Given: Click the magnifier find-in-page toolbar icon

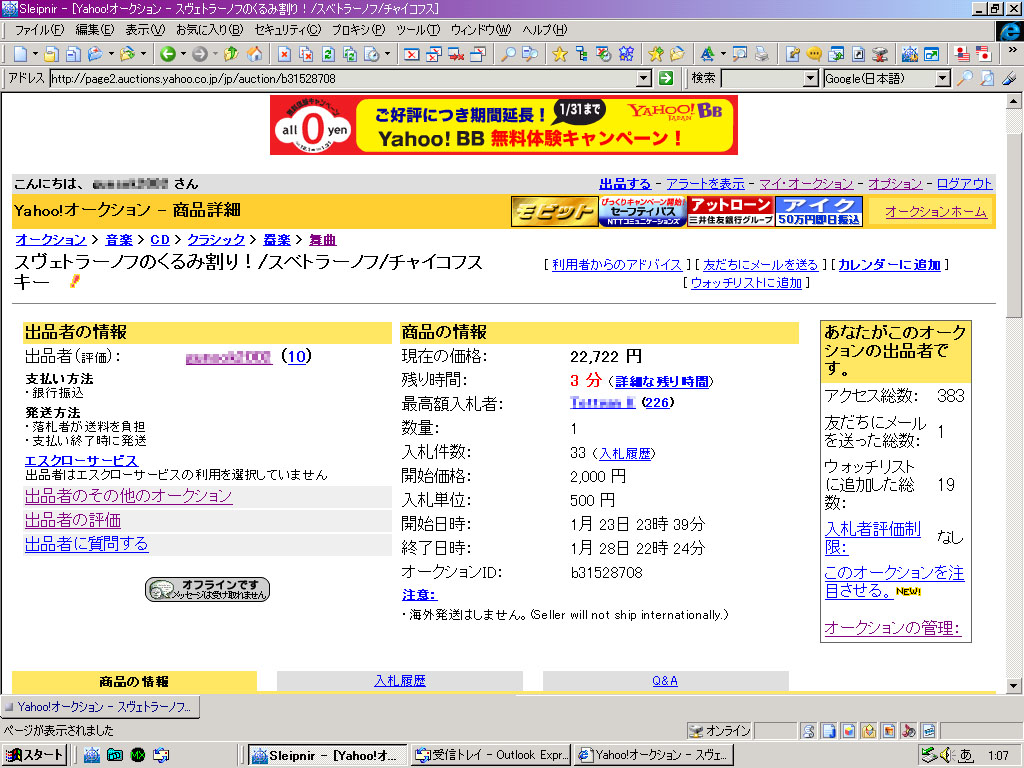Looking at the screenshot, I should [x=507, y=54].
